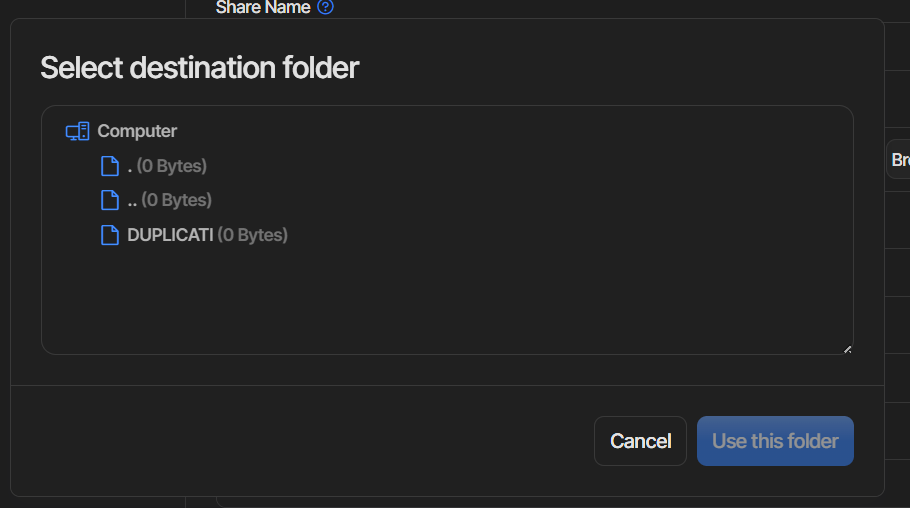Confirm with the Use this folder button
This screenshot has height=508, width=910.
click(775, 441)
